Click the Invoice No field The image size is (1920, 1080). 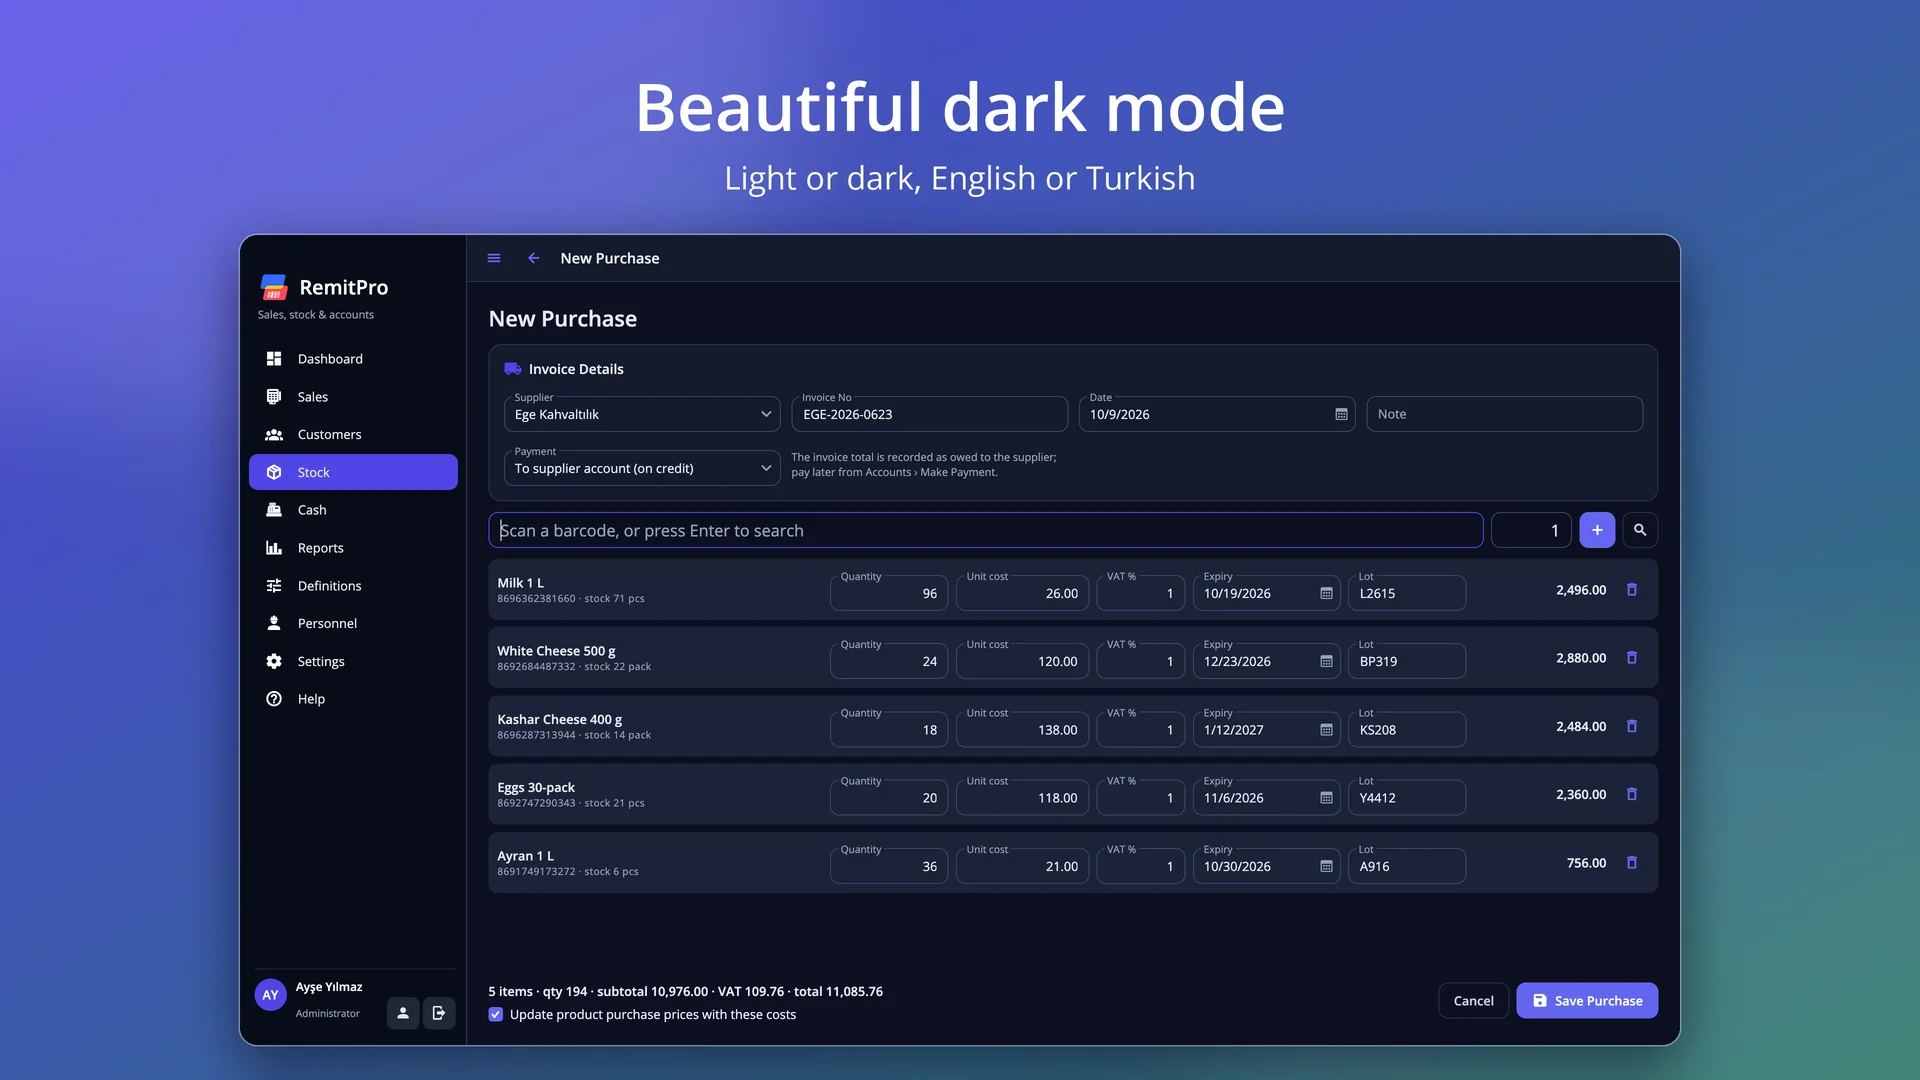[x=929, y=414]
